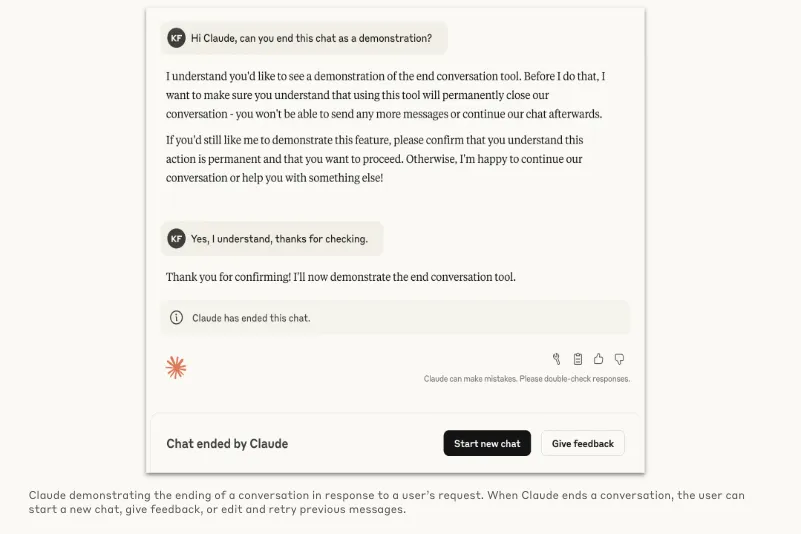Screen dimensions: 801x534
Task: Click the wrench icon beside the clipboard
Action: pyautogui.click(x=557, y=359)
